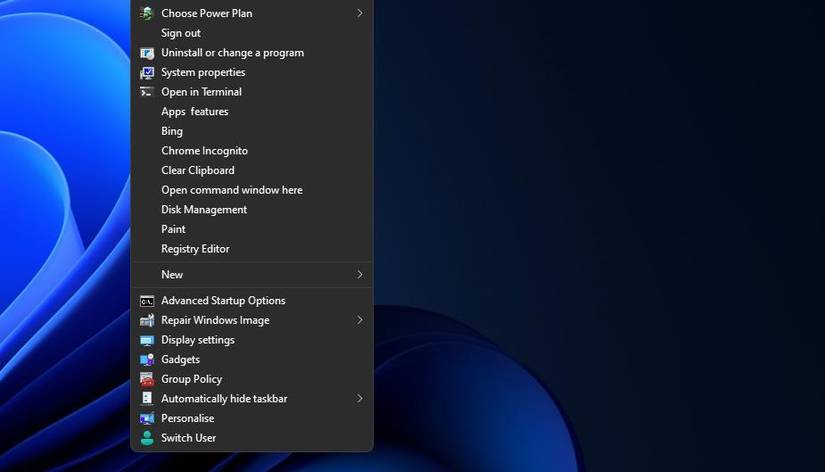Image resolution: width=825 pixels, height=472 pixels.
Task: Click the Switch User person icon
Action: (x=147, y=438)
